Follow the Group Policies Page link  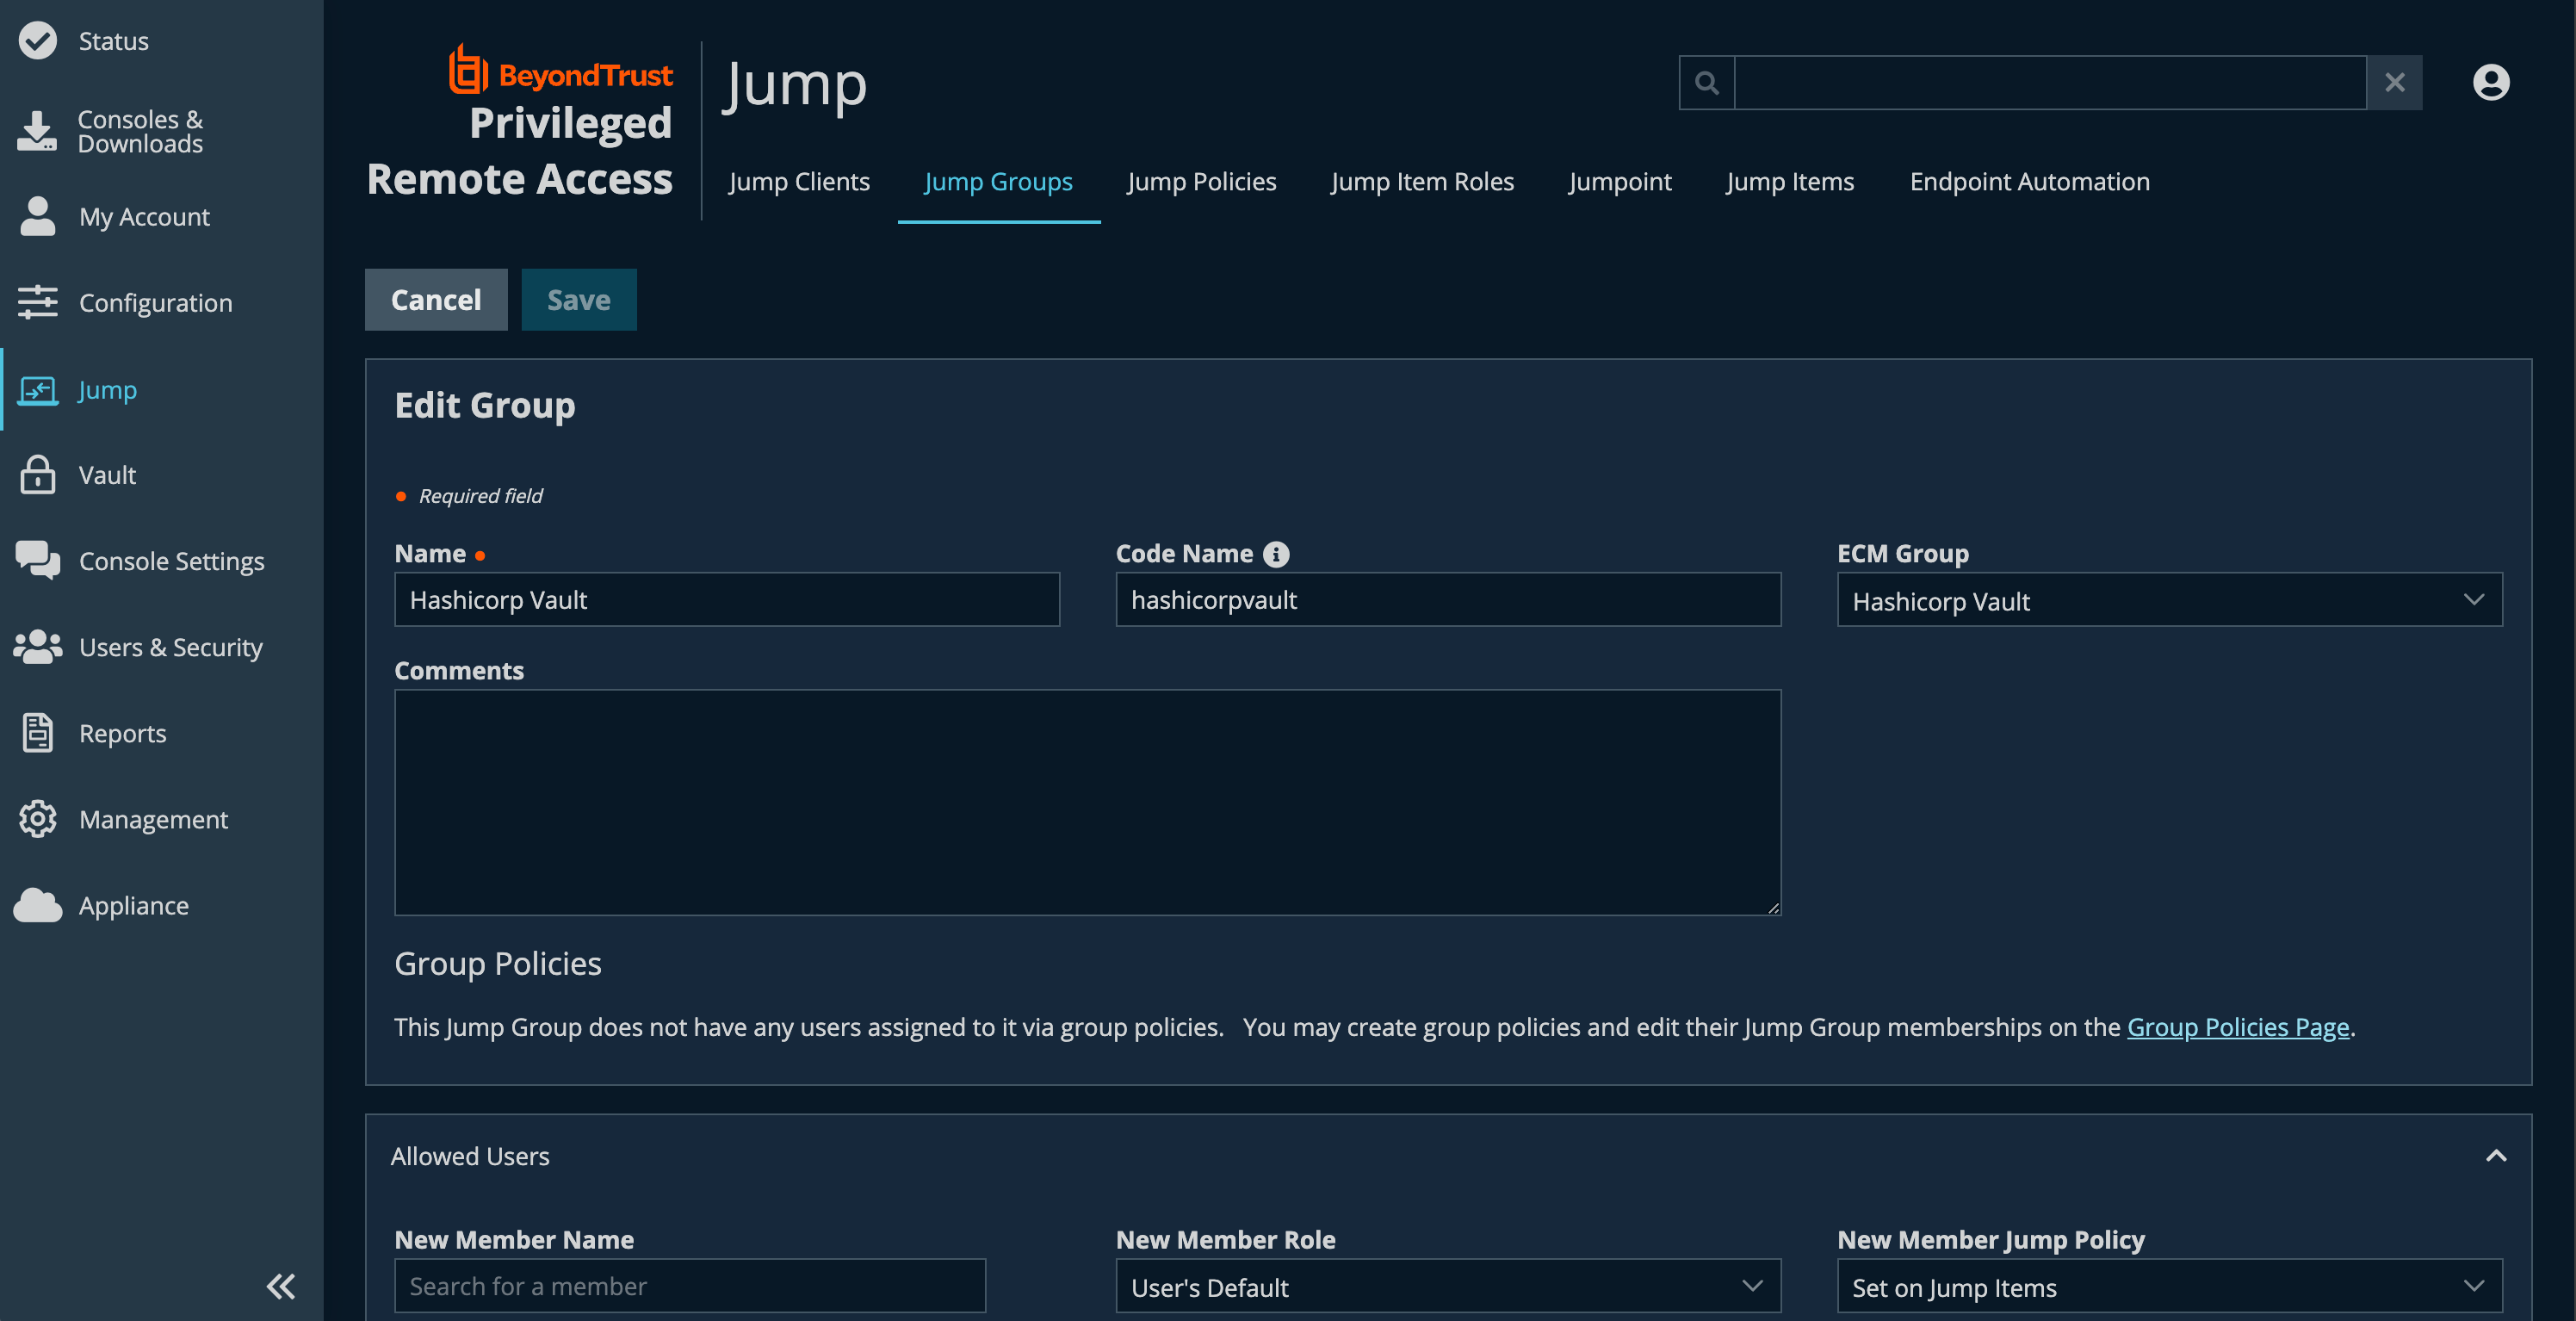click(x=2237, y=1027)
